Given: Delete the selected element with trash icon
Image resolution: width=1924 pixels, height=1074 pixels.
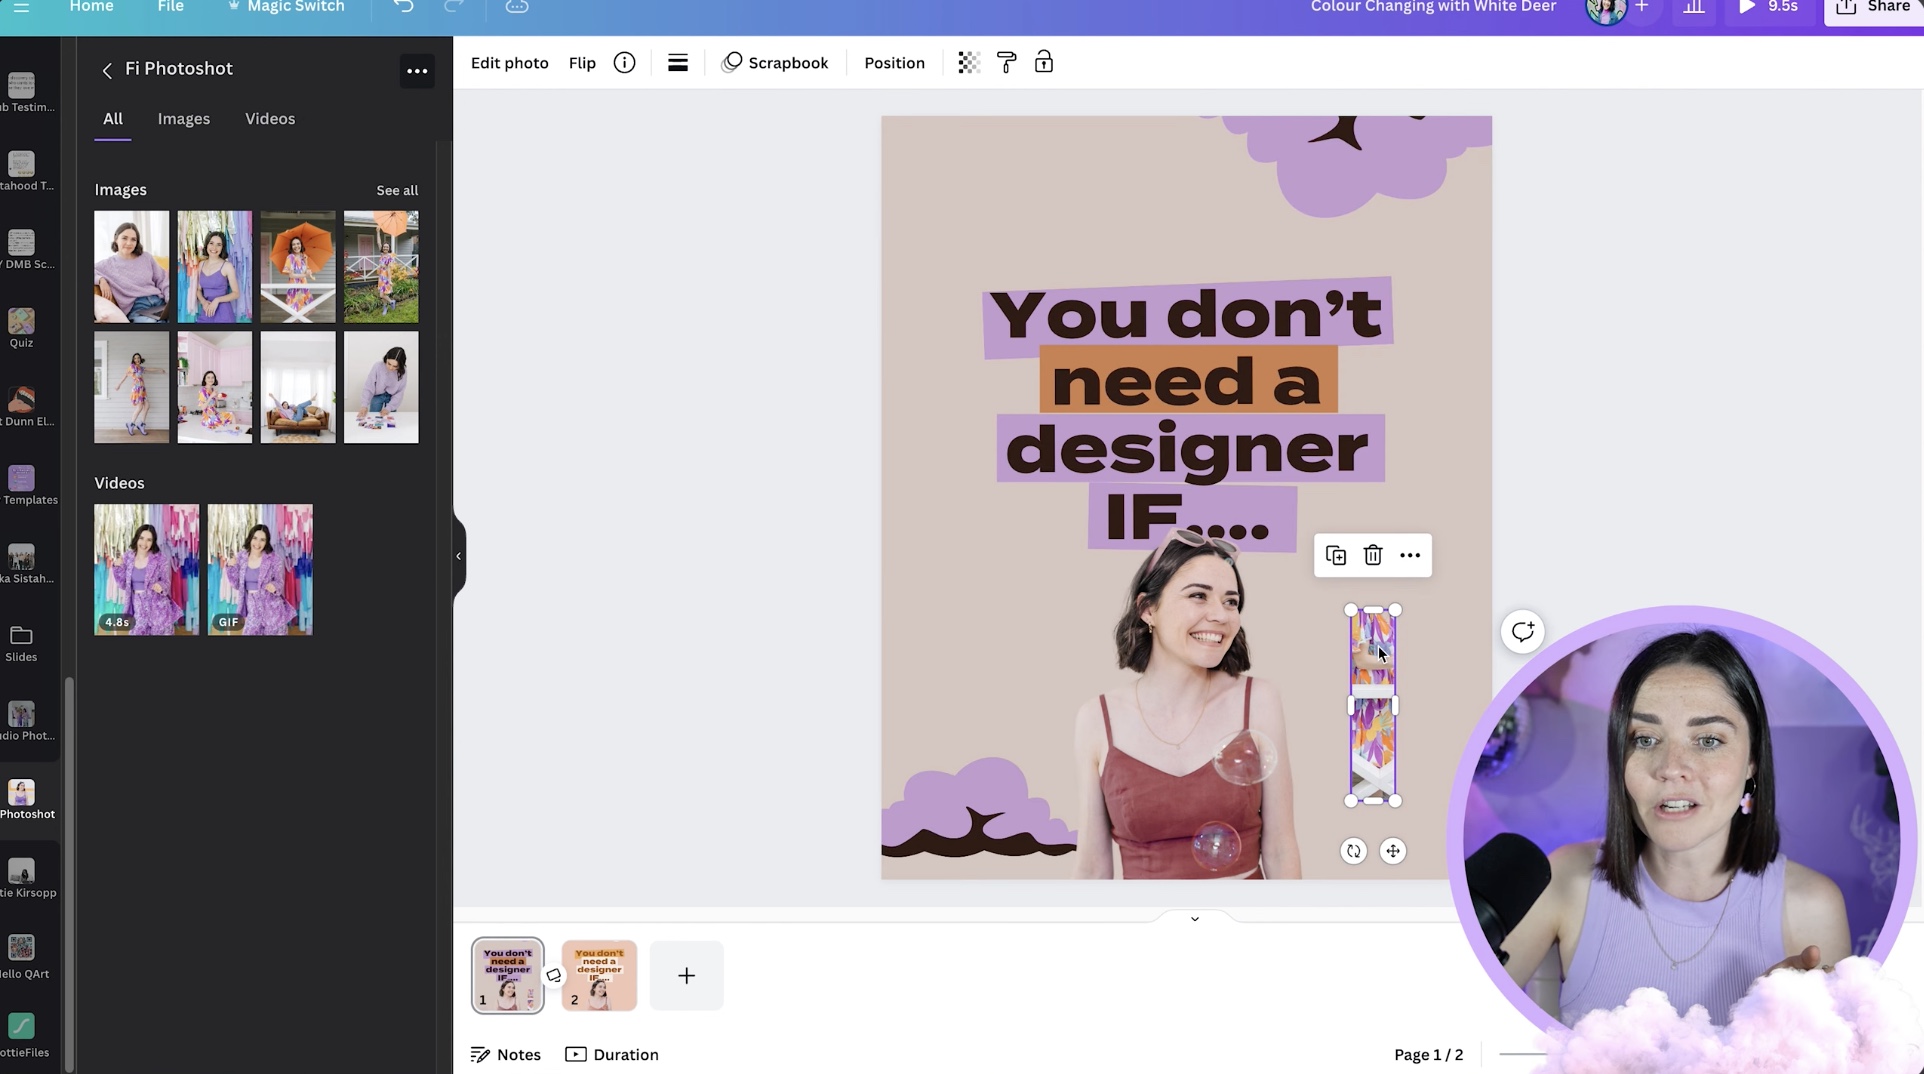Looking at the screenshot, I should [x=1372, y=555].
